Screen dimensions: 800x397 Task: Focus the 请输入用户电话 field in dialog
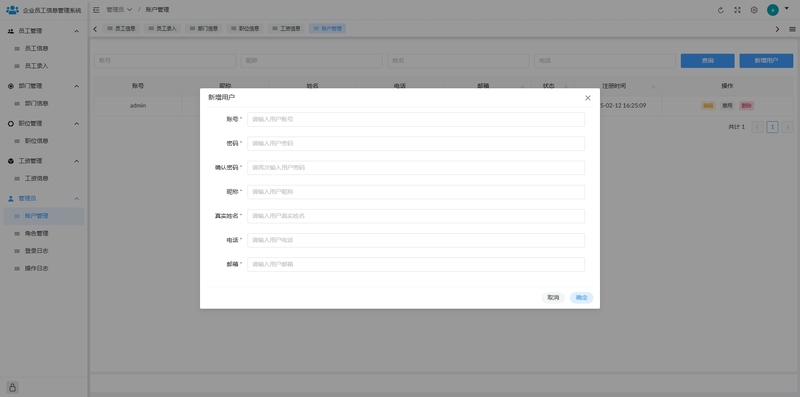click(x=416, y=240)
